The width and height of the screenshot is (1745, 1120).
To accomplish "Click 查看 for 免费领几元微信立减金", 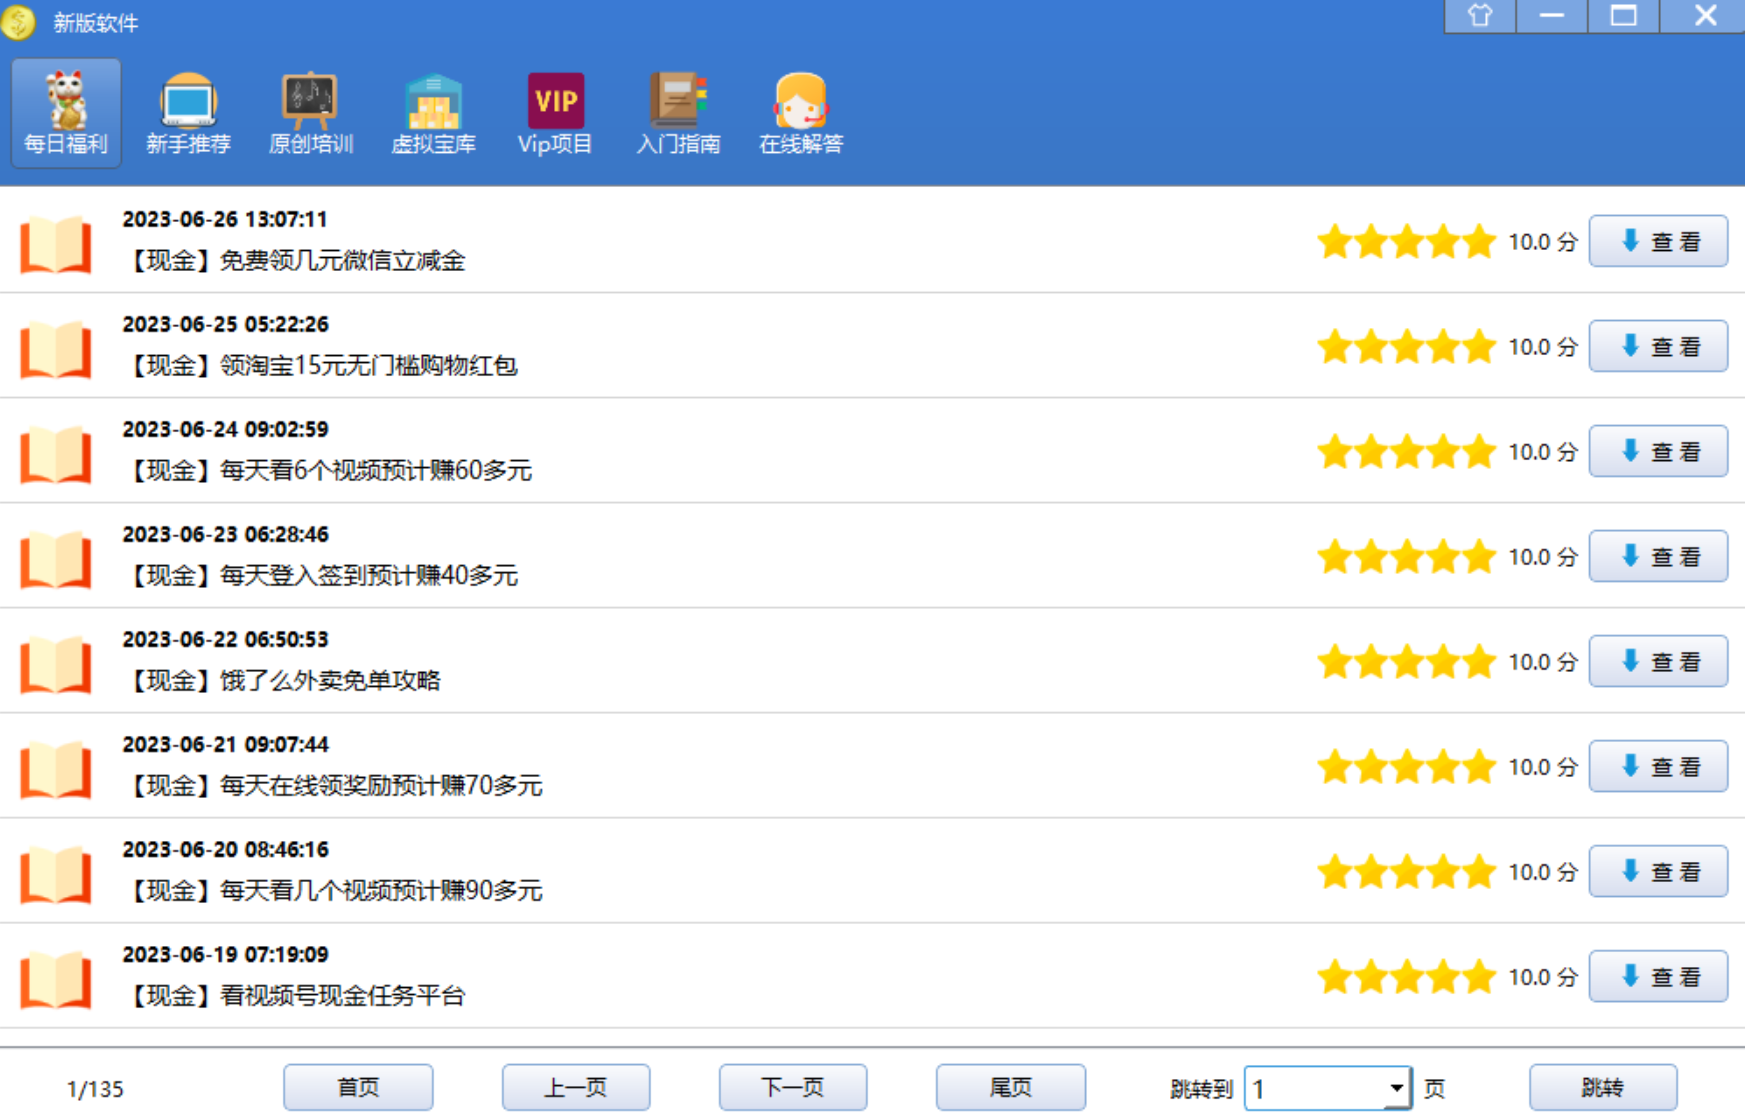I will click(1658, 242).
